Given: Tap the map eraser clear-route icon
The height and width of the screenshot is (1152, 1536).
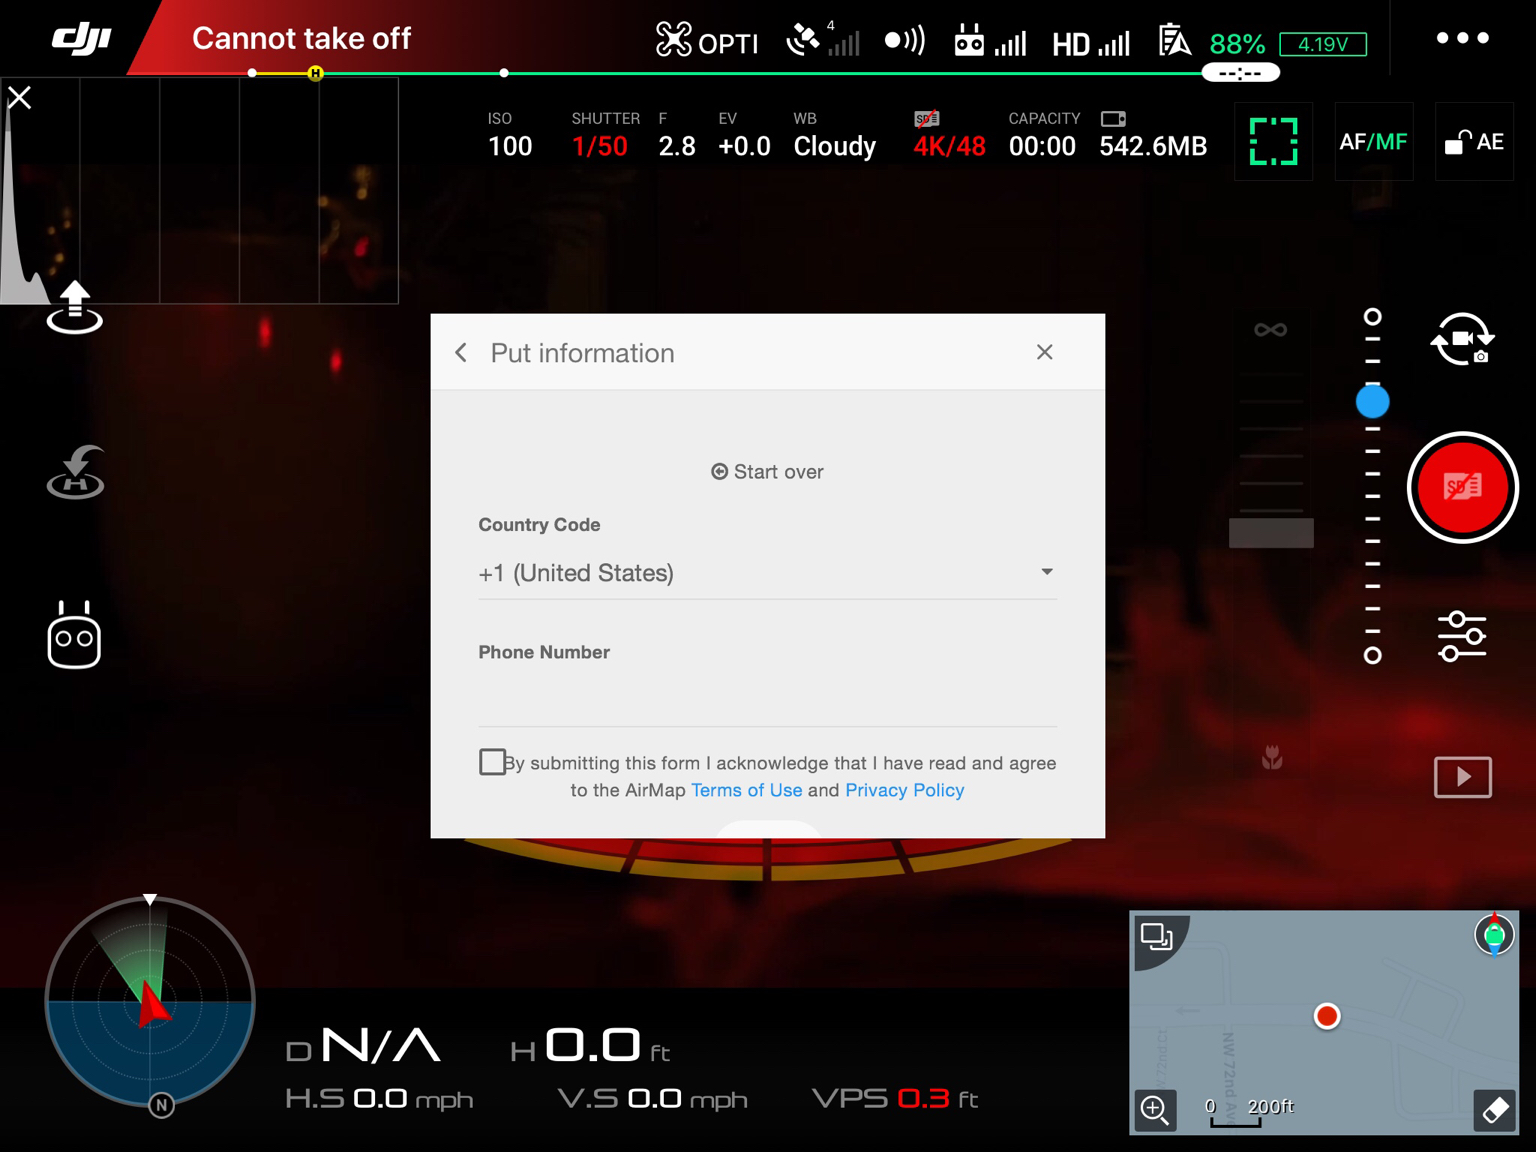Looking at the screenshot, I should click(1495, 1110).
